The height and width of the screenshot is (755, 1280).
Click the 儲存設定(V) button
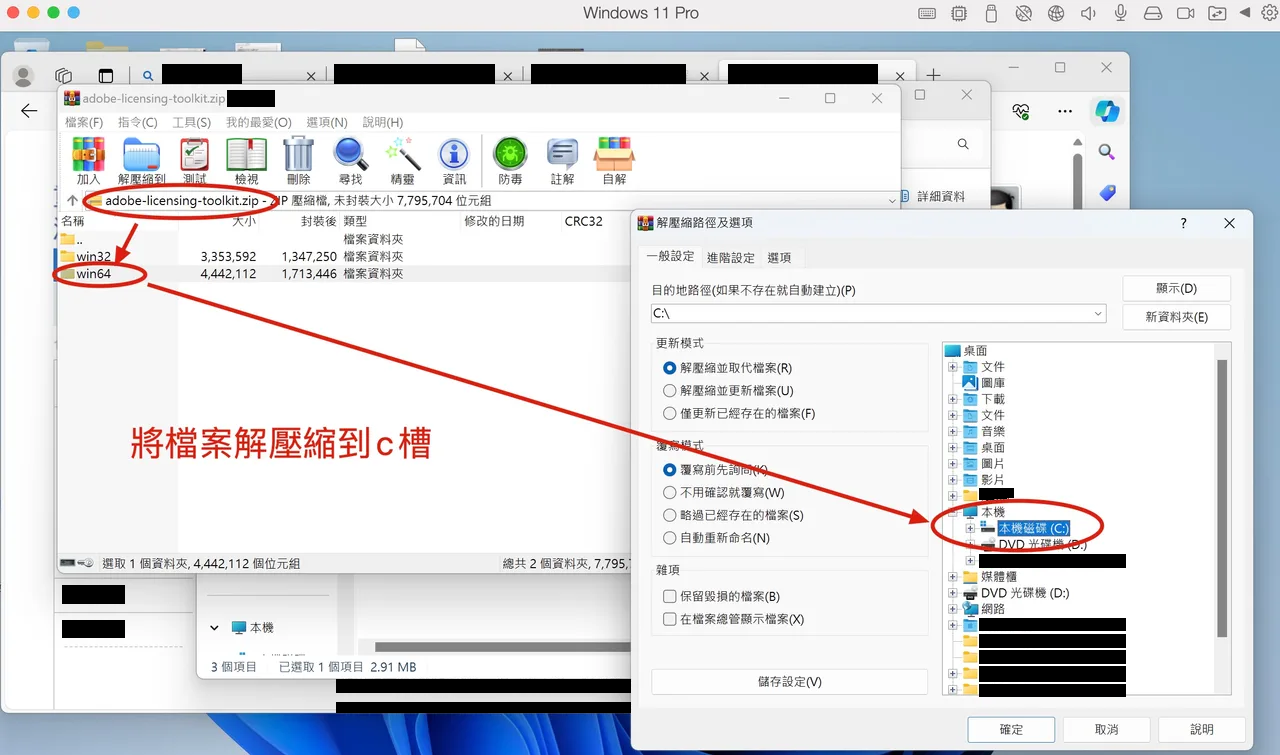pos(790,682)
